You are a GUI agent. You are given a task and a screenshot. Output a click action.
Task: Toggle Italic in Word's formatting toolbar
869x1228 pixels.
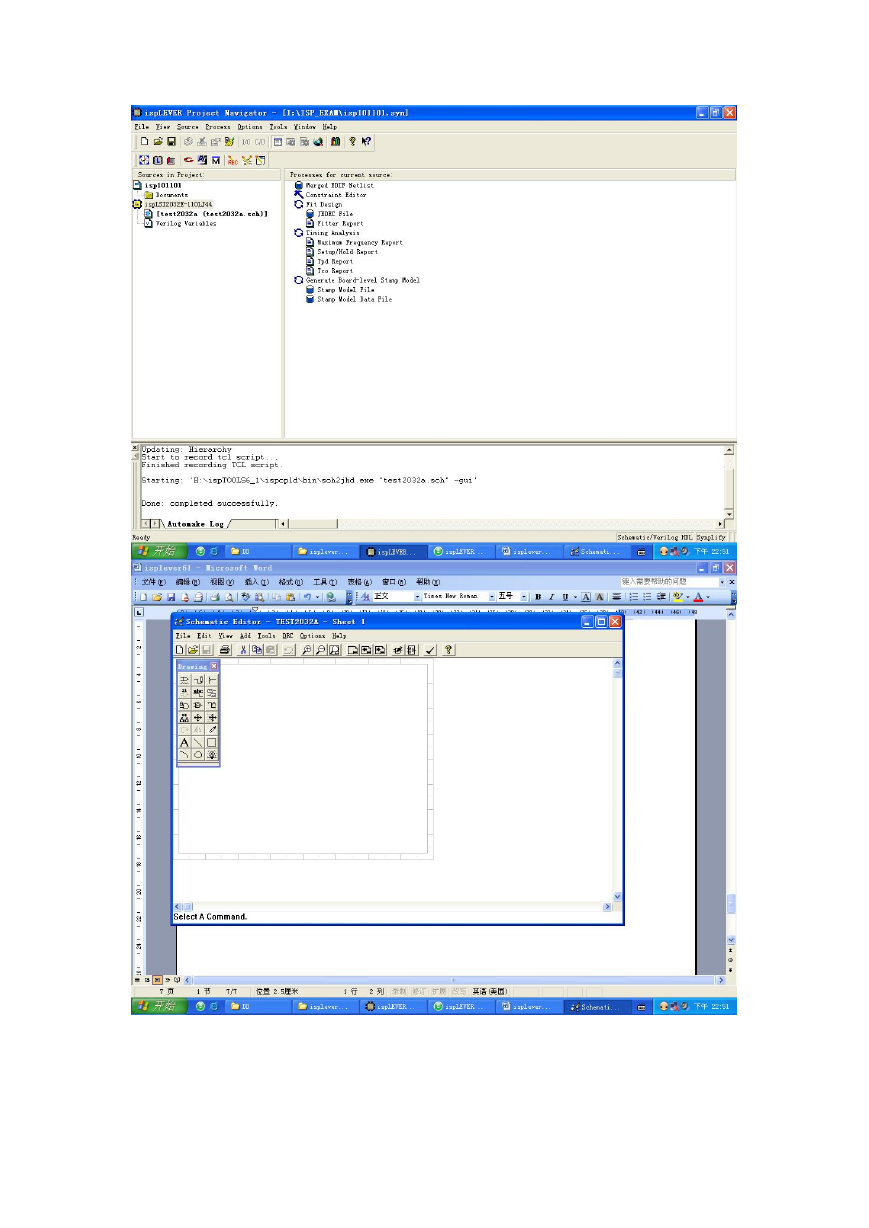click(x=550, y=597)
